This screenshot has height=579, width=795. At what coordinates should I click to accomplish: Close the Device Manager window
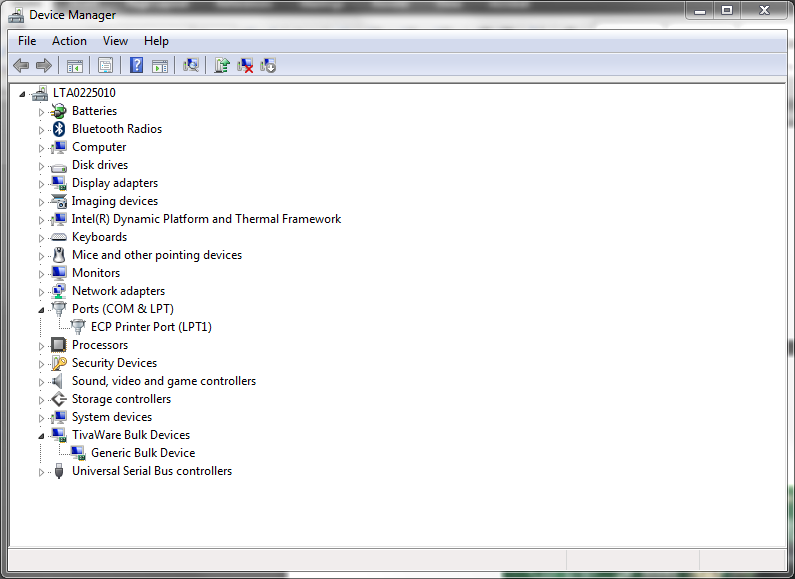[x=765, y=11]
